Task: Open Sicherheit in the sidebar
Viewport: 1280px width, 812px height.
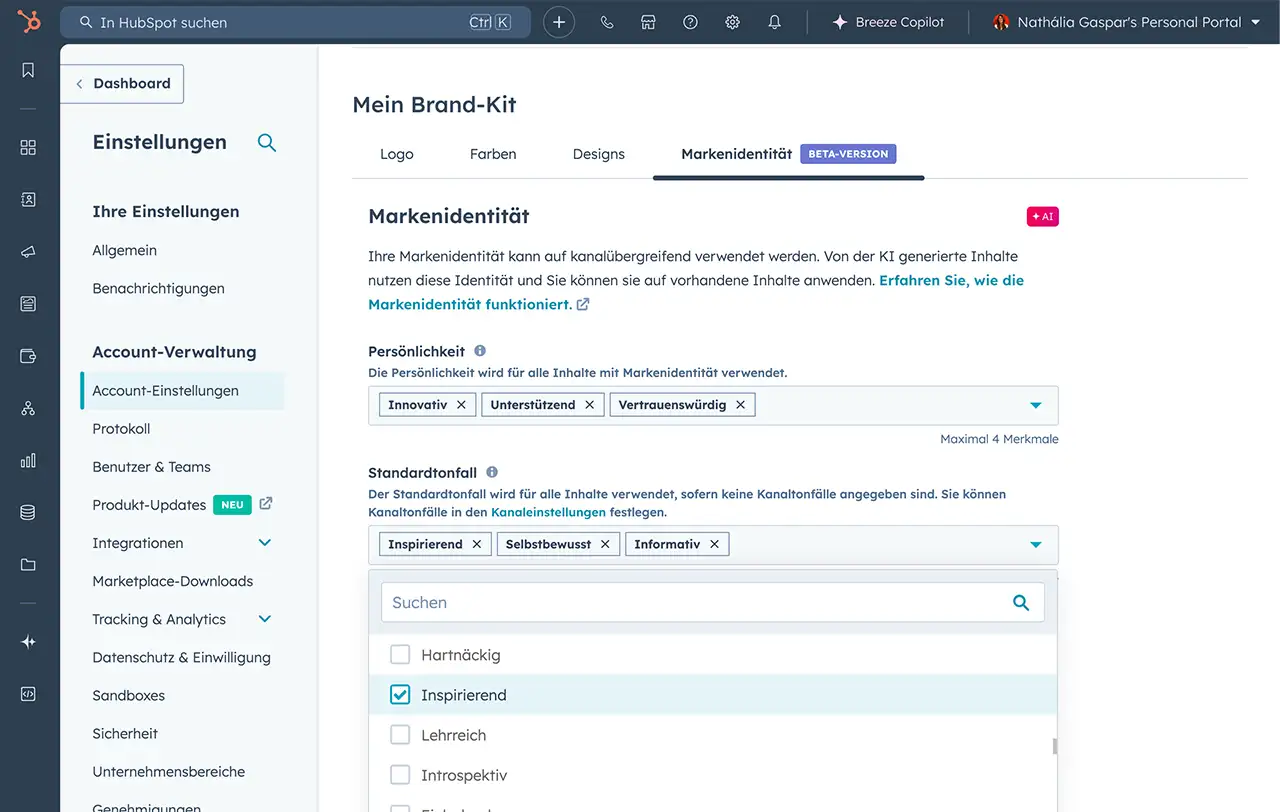Action: pyautogui.click(x=125, y=733)
